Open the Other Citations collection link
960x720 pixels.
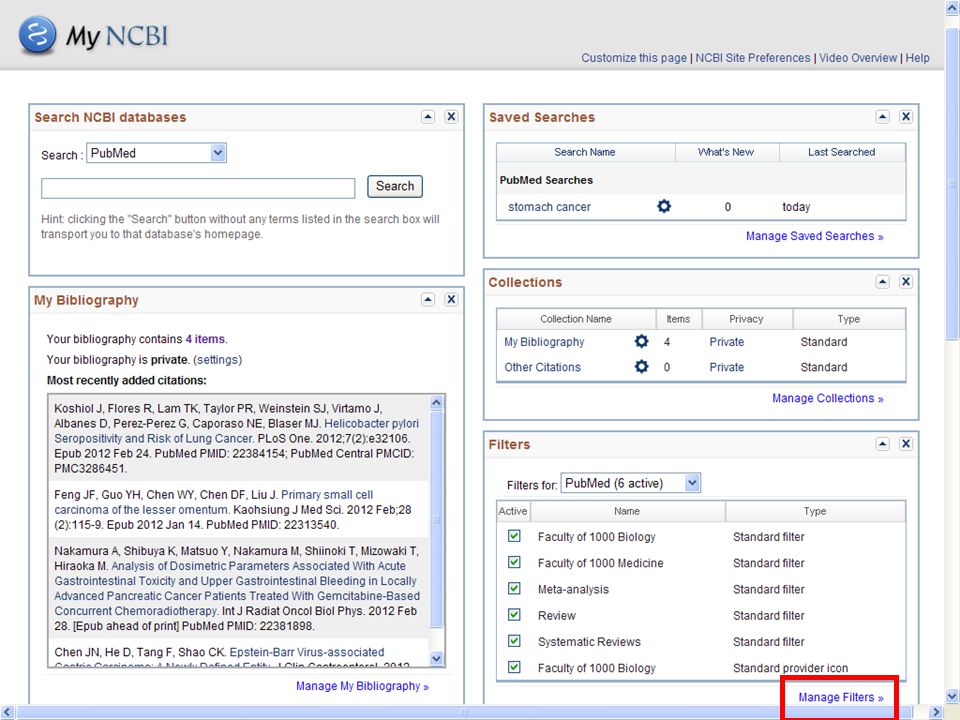click(x=542, y=367)
